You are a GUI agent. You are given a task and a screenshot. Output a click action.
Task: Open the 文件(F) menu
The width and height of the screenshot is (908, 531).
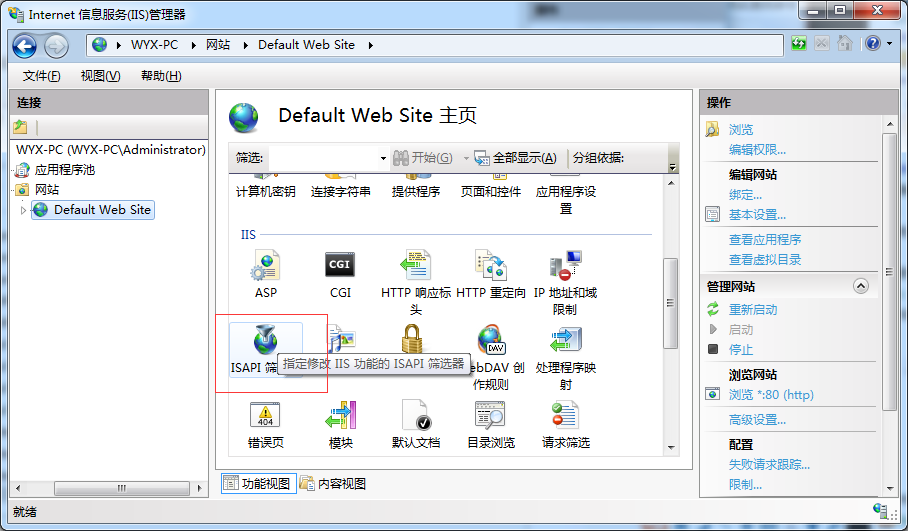(41, 76)
